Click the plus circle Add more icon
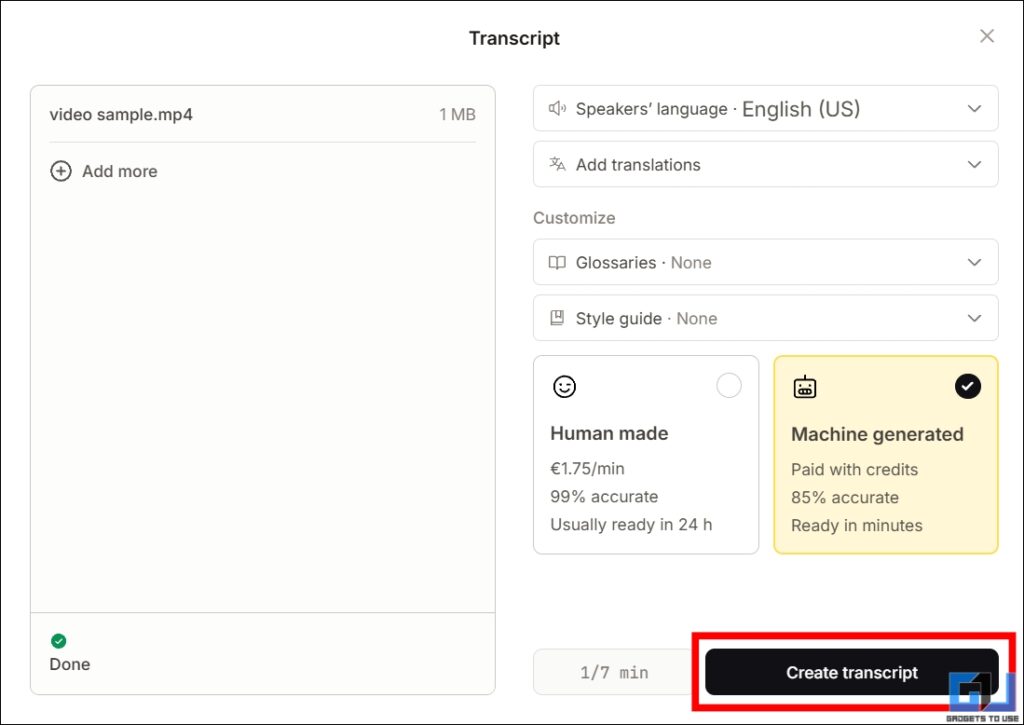1024x725 pixels. click(61, 171)
